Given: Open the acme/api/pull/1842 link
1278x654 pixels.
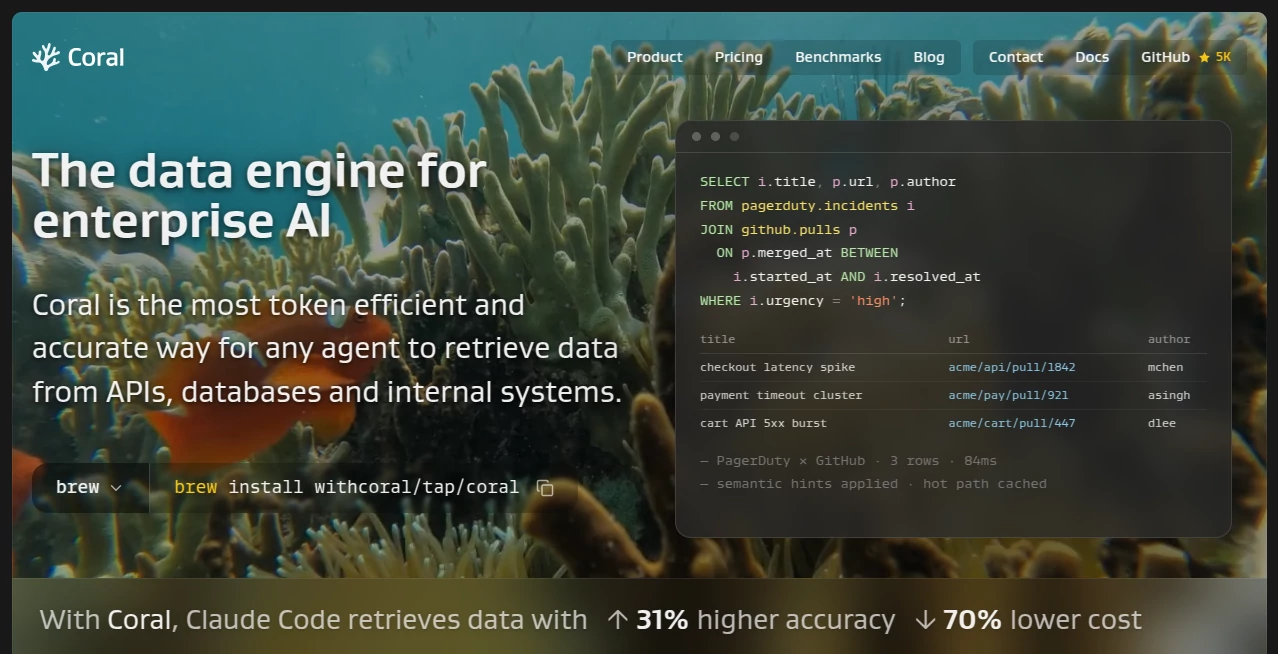Looking at the screenshot, I should [x=1012, y=367].
